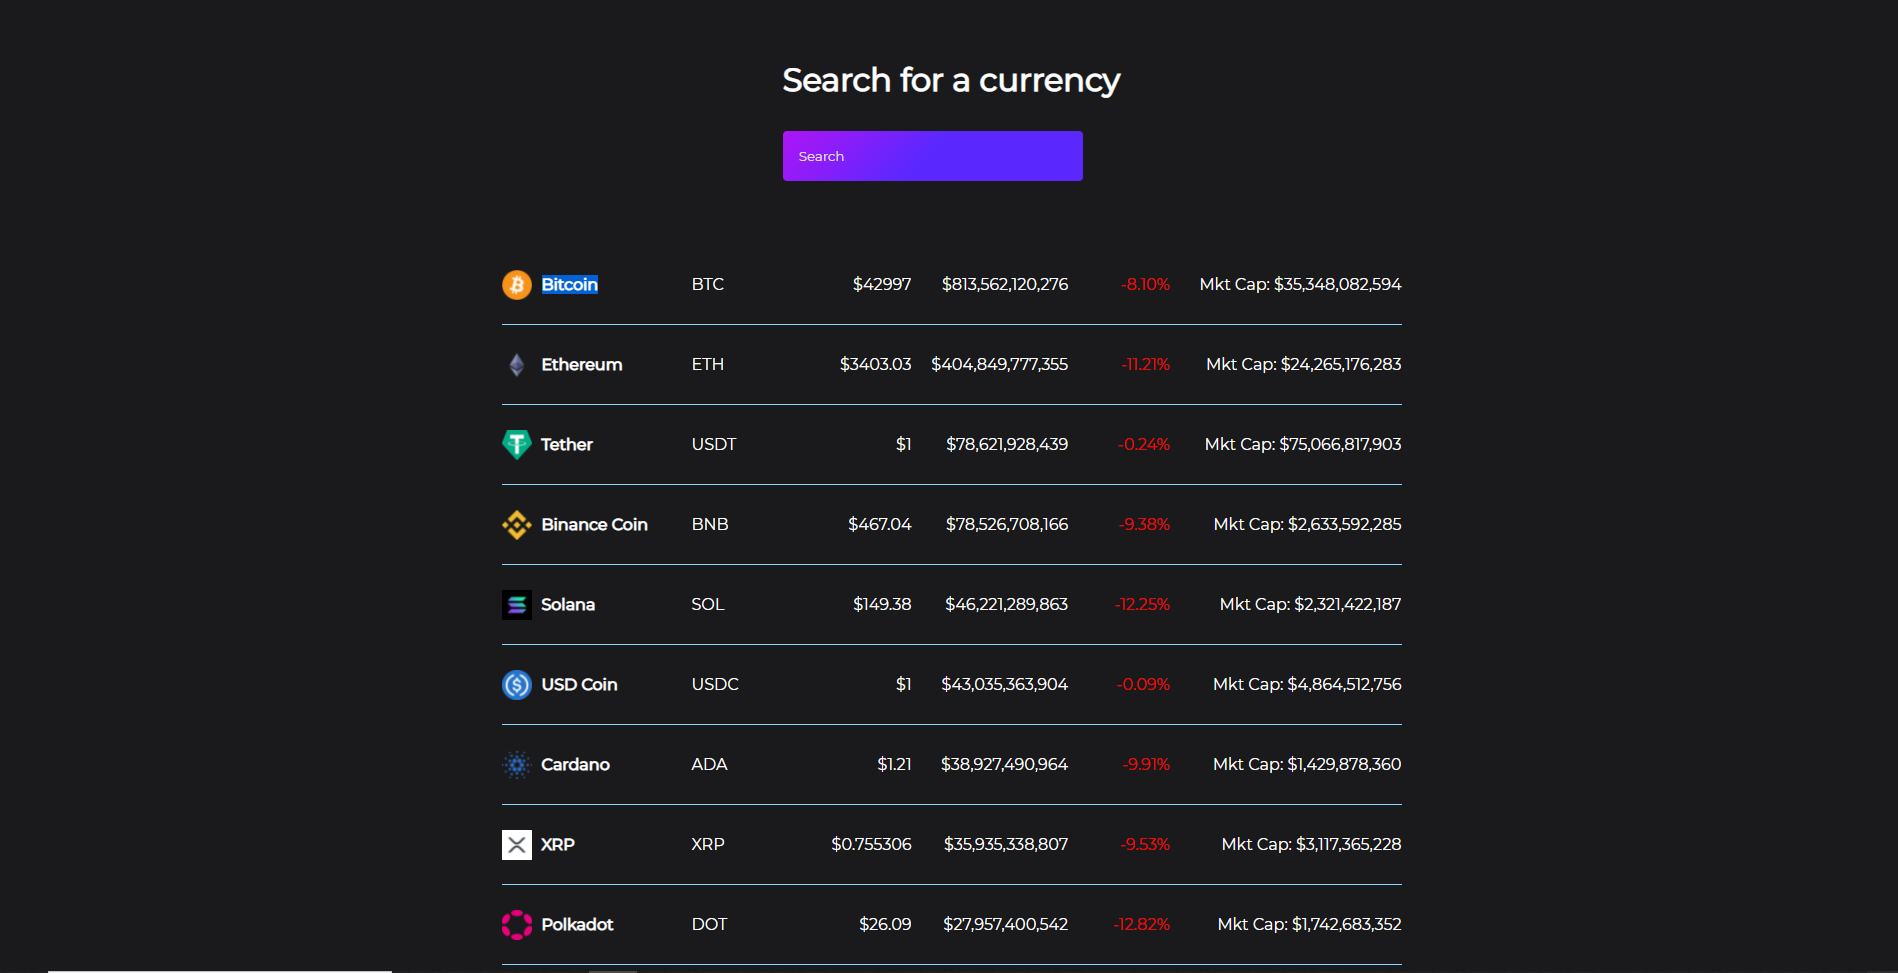This screenshot has height=973, width=1898.
Task: Click Bitcoin's price of $42997
Action: pos(881,285)
